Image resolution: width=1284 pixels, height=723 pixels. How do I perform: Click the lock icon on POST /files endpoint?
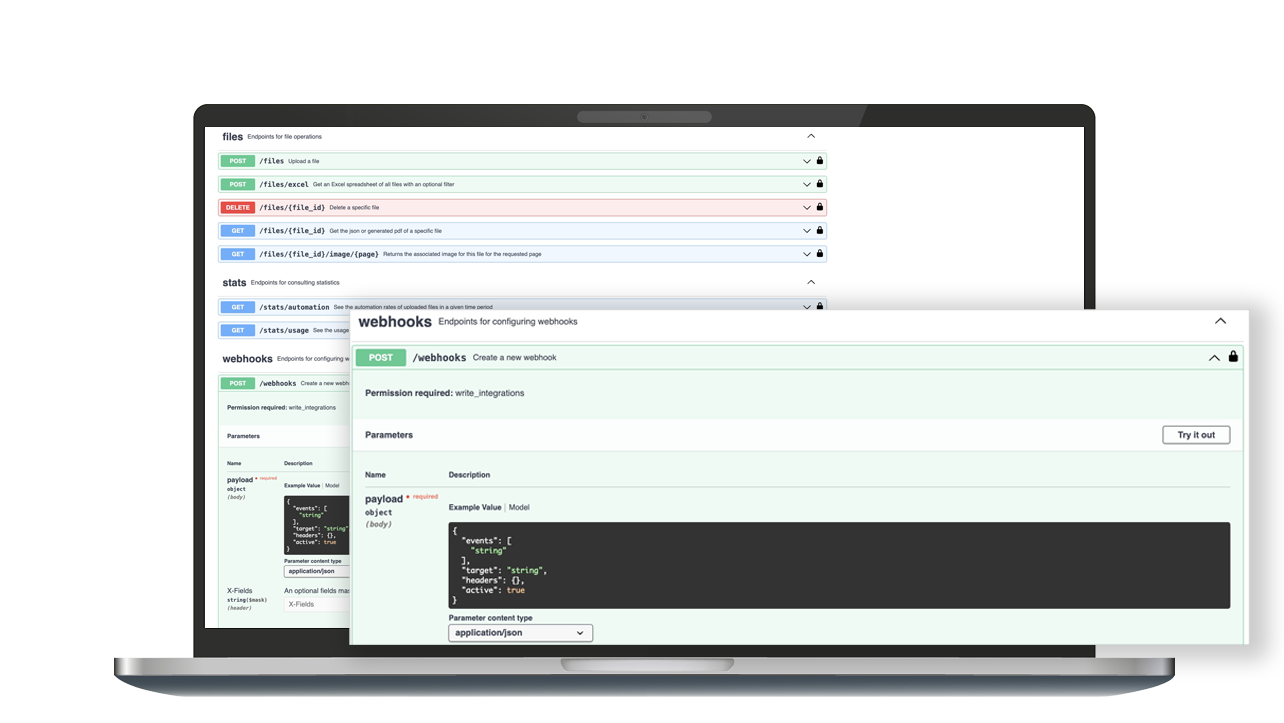(819, 161)
